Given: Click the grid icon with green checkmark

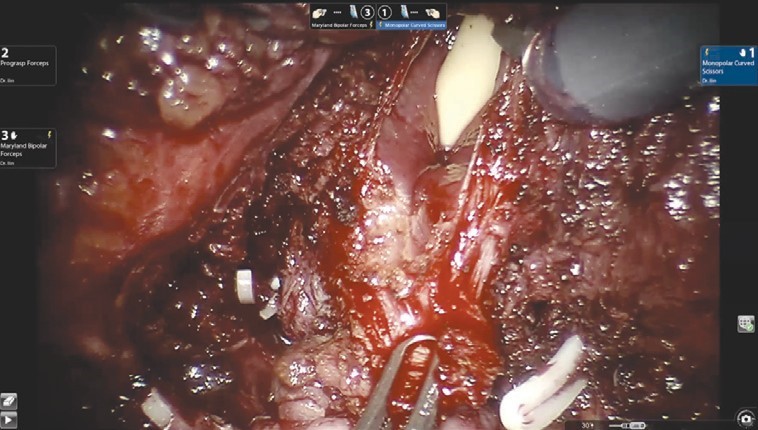Looking at the screenshot, I should [745, 324].
